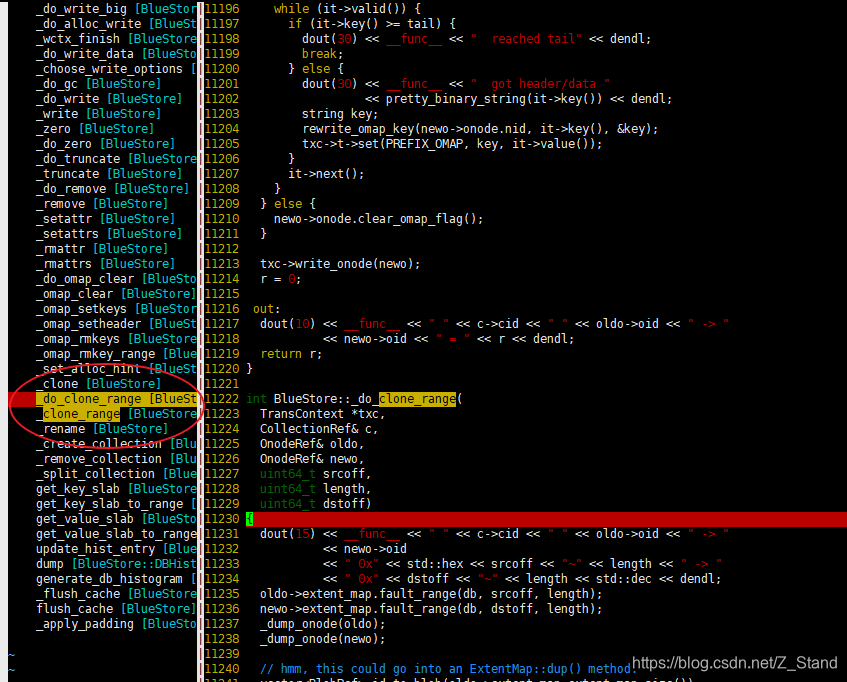Viewport: 847px width, 682px height.
Task: Open the _do_write [BlueStore] tag
Action: tap(109, 99)
